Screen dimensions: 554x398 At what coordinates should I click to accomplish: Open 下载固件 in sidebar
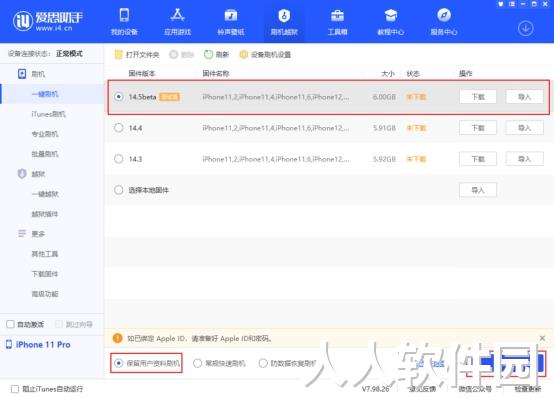[x=45, y=274]
